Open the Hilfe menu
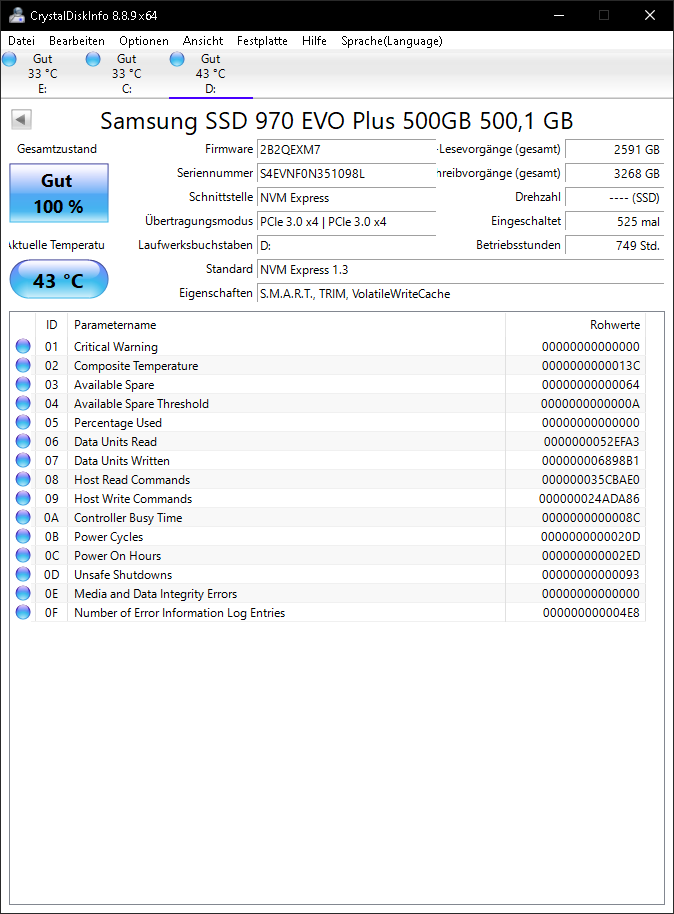 point(314,41)
